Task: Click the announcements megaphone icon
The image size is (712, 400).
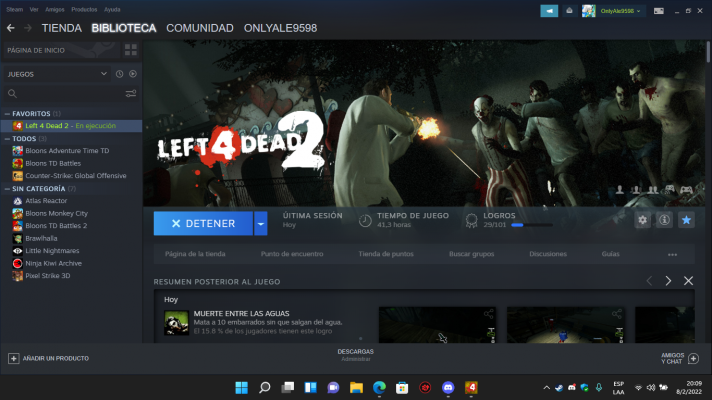Action: tap(549, 10)
